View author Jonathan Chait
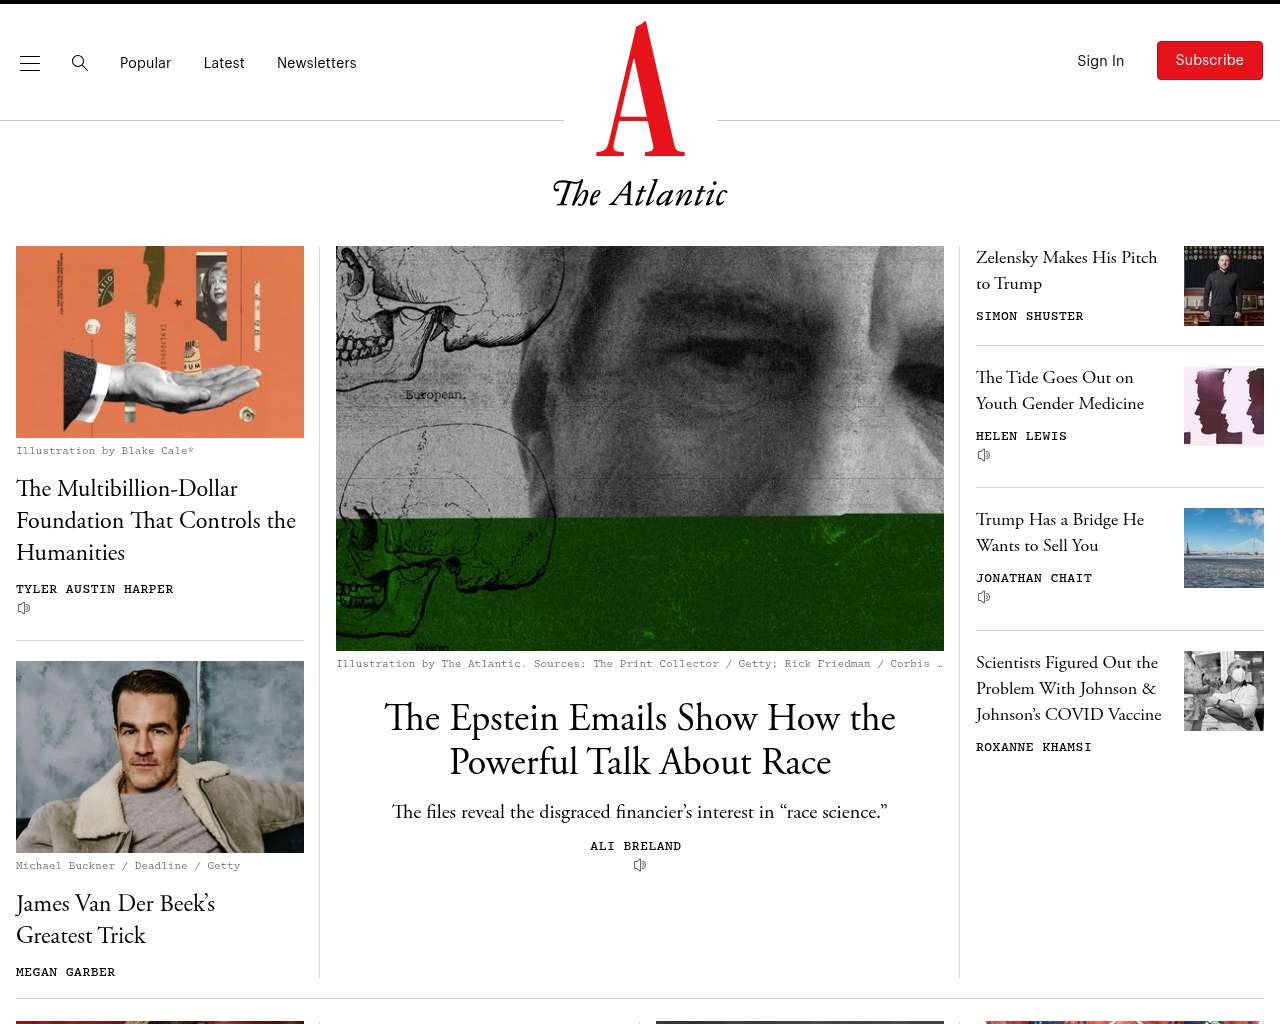Screen dimensions: 1280x1024 point(1034,578)
